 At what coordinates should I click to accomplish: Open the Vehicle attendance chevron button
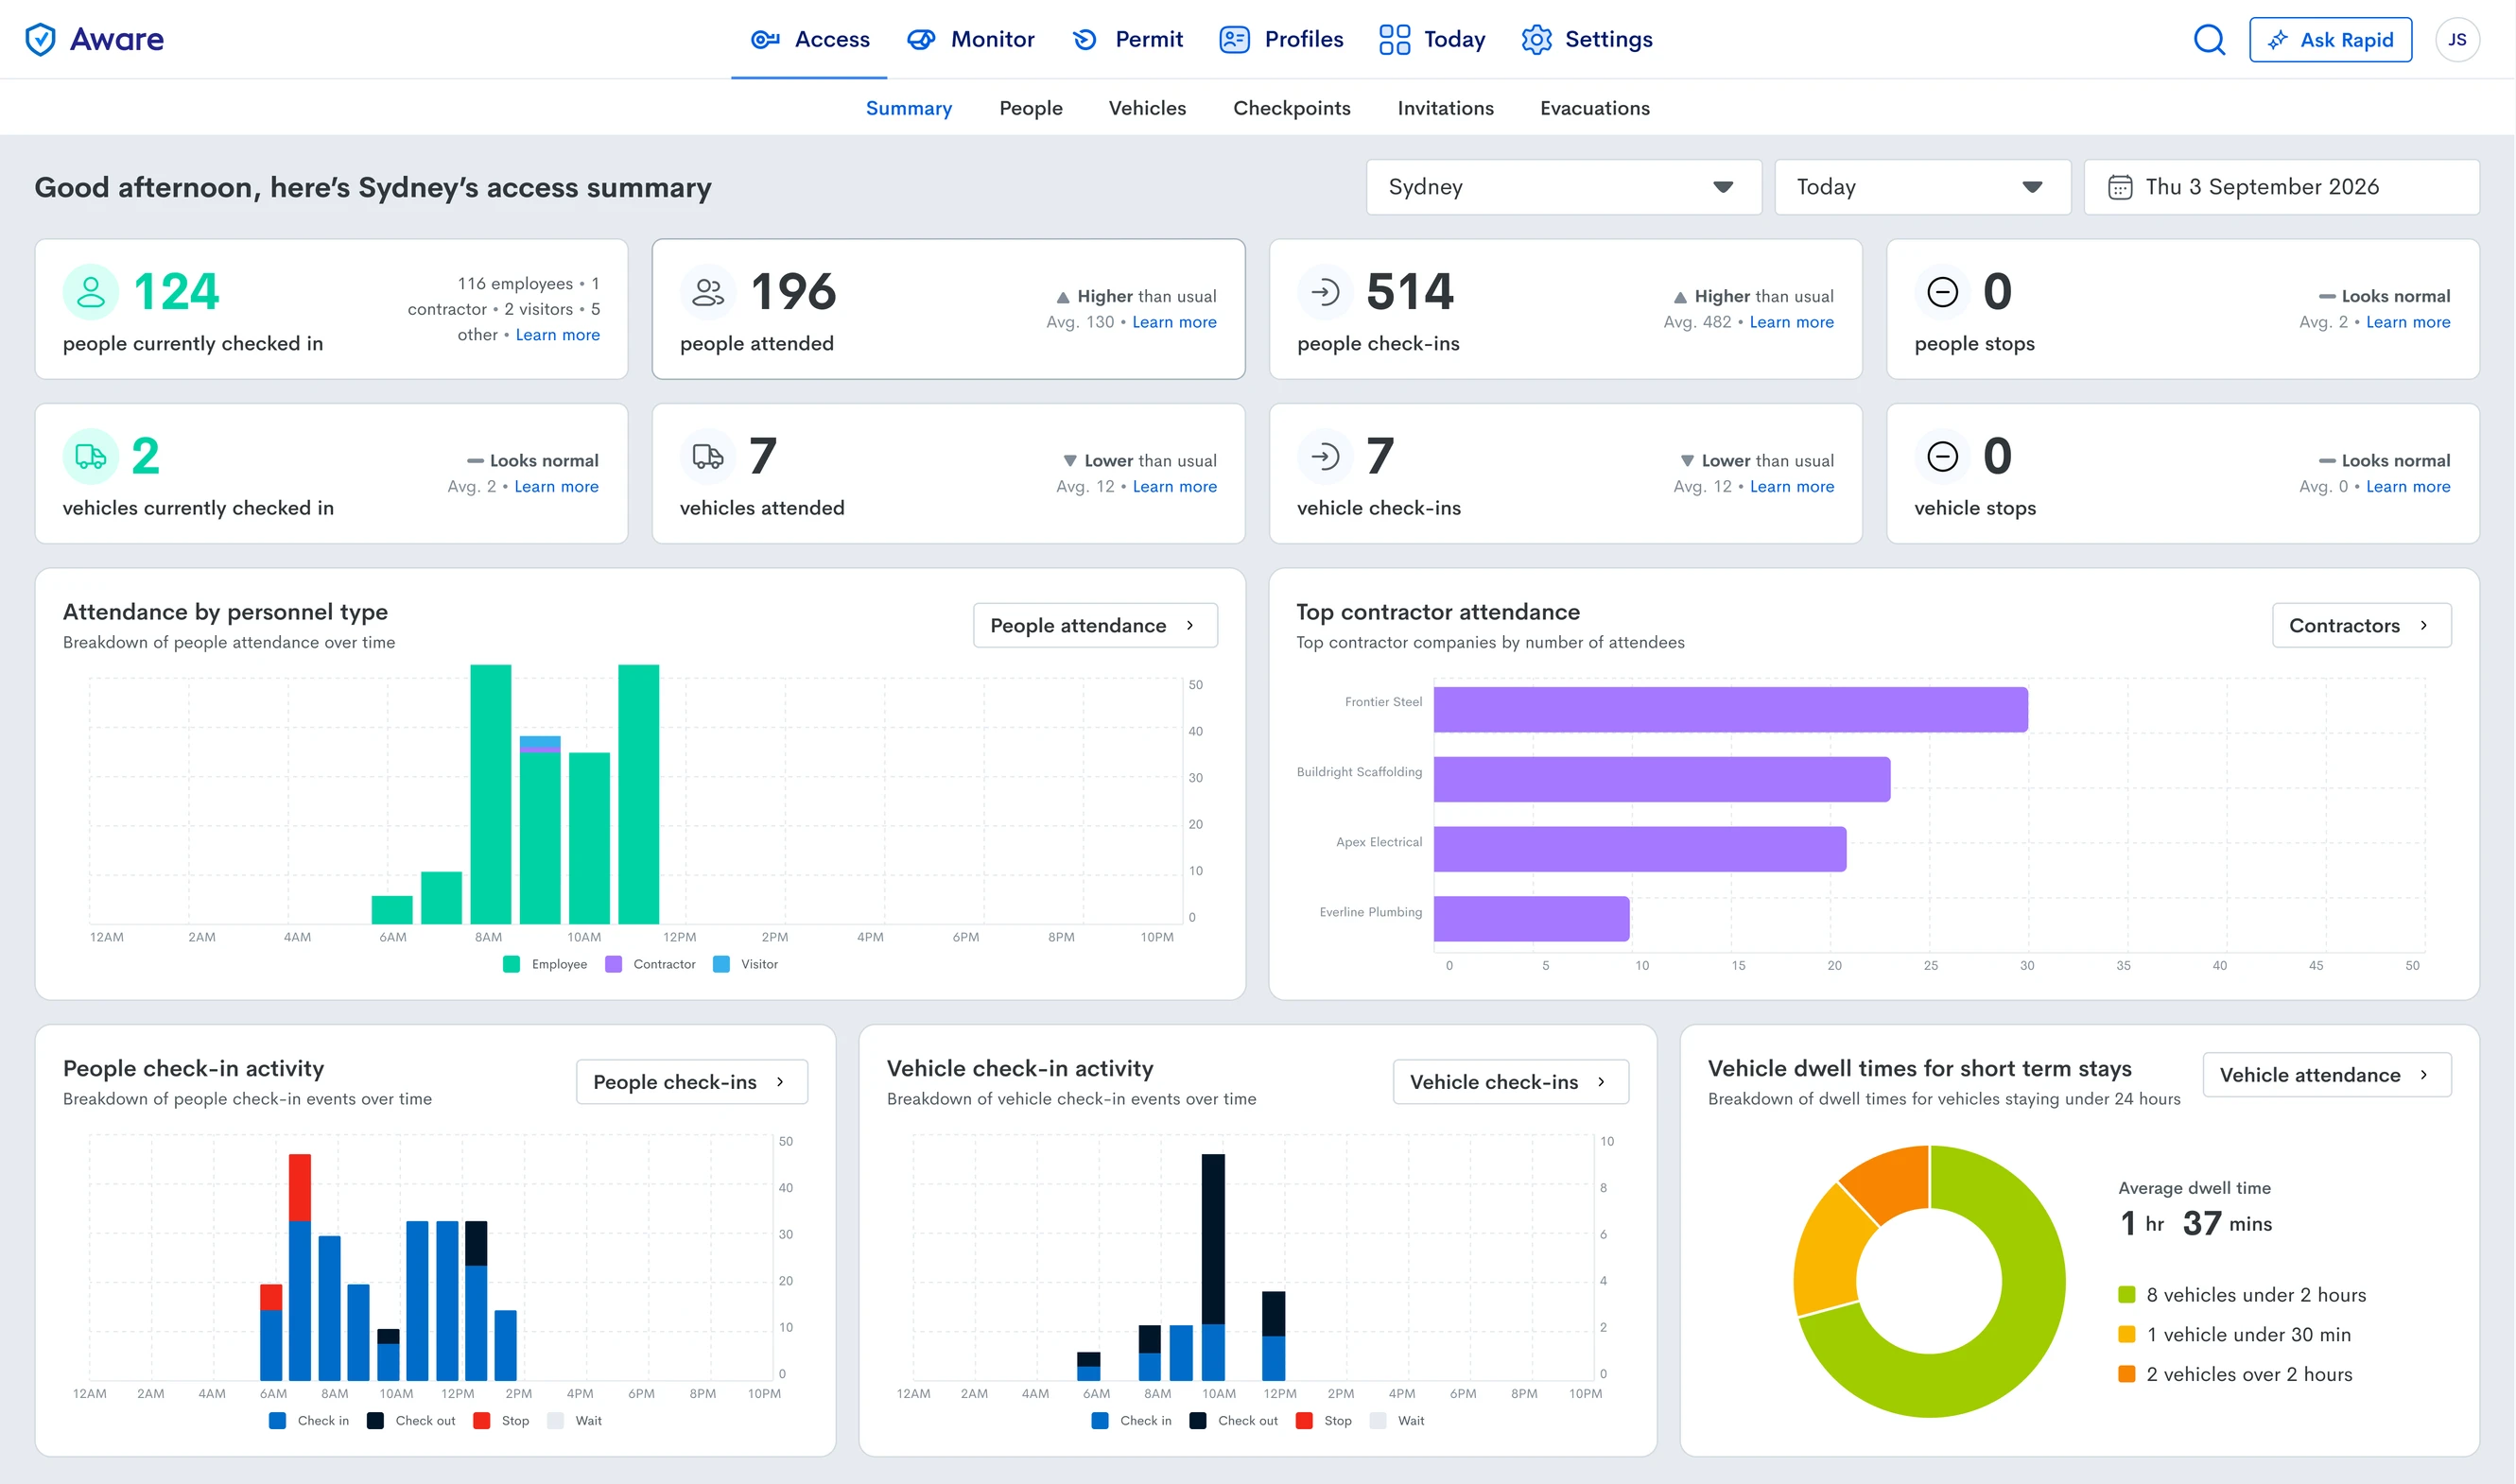pyautogui.click(x=2326, y=1075)
